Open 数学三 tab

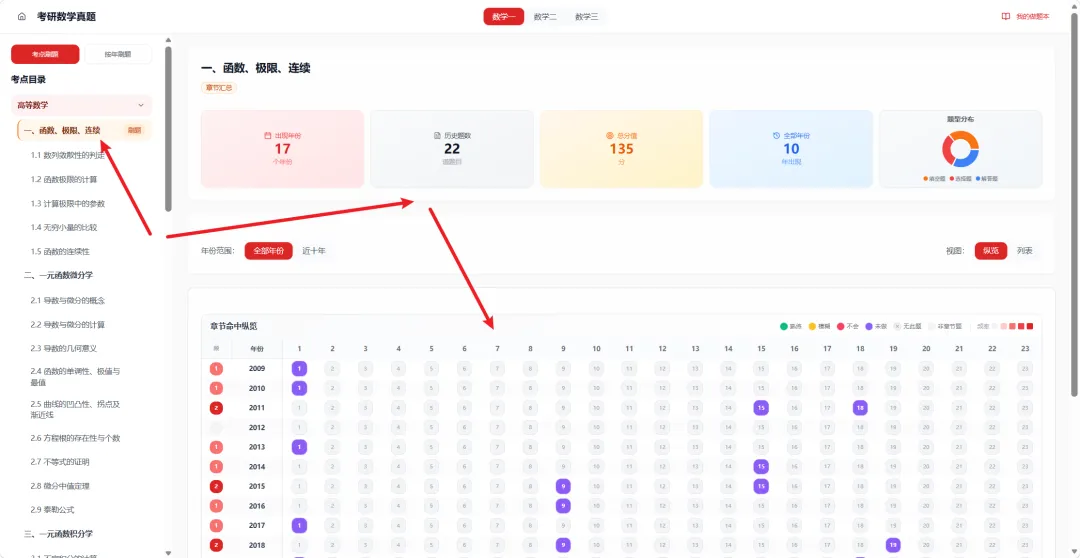(x=587, y=17)
